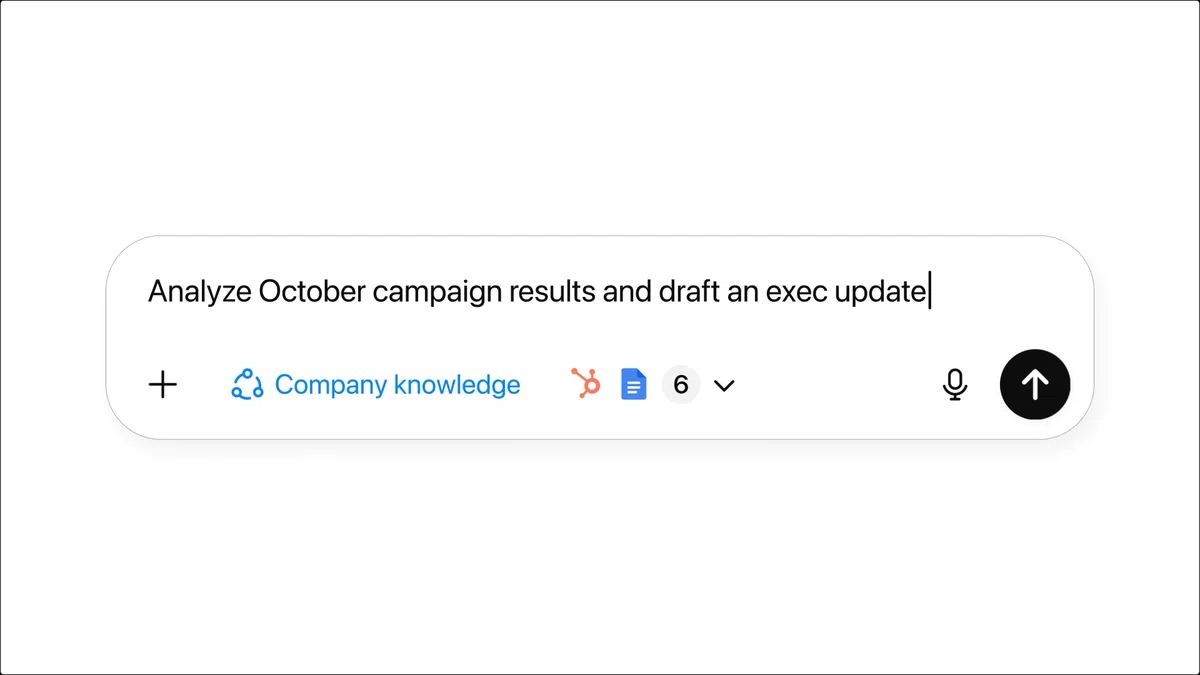Place cursor at end of prompt text
The image size is (1200, 675).
coord(928,291)
